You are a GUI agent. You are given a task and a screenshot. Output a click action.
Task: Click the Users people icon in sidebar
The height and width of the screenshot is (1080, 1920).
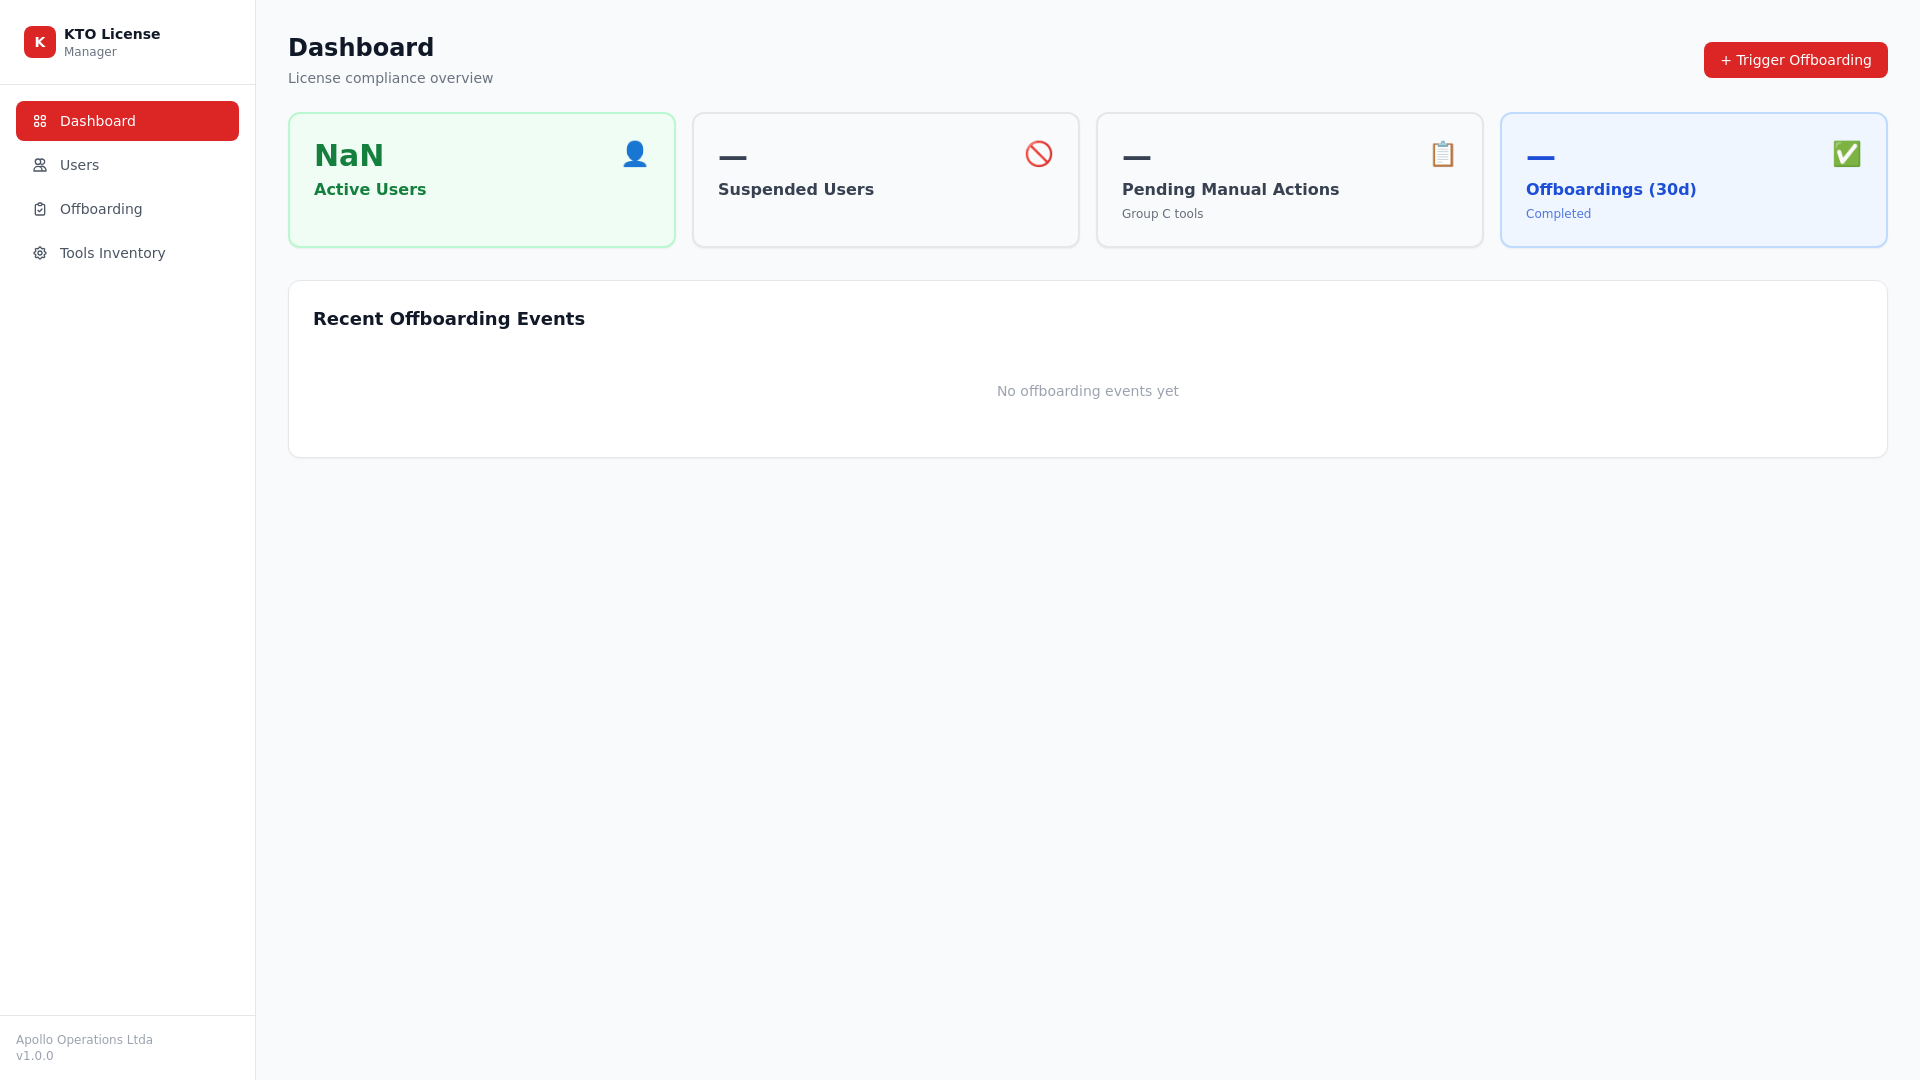[40, 165]
